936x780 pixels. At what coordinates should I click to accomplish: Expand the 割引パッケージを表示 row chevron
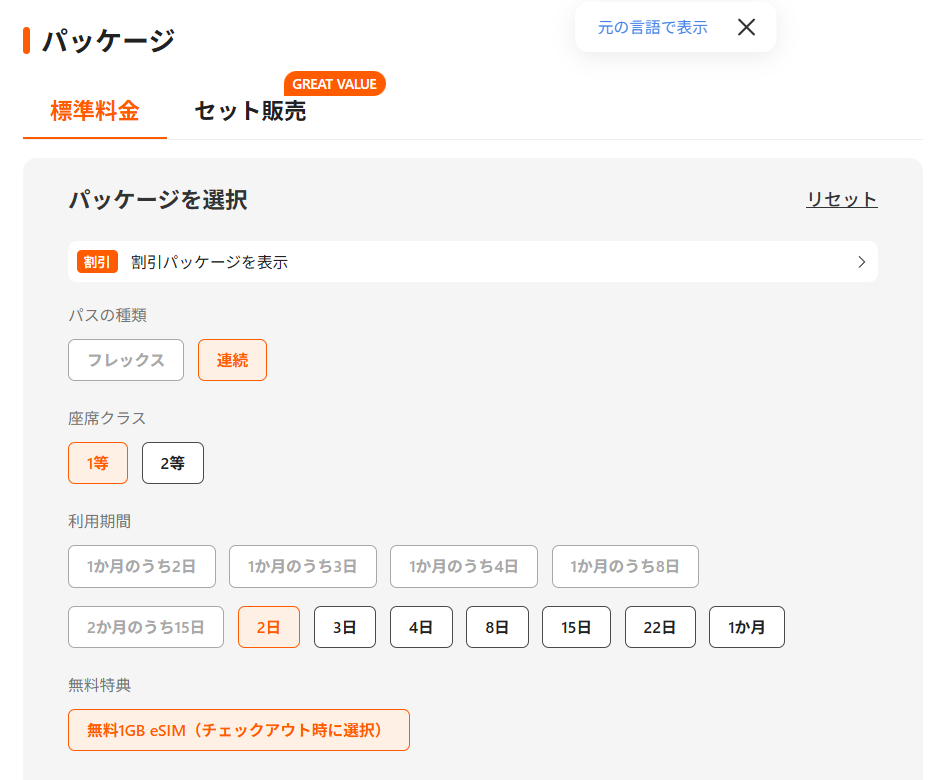click(861, 262)
